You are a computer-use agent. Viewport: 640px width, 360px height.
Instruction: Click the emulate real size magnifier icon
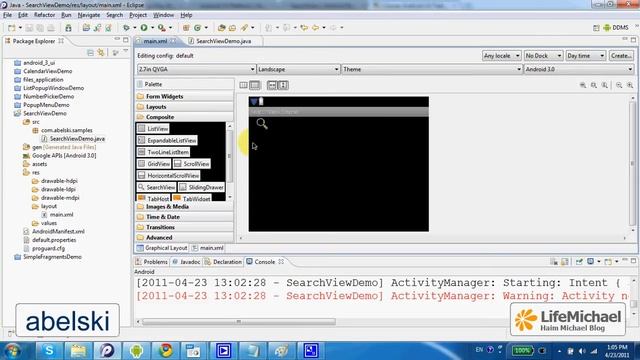pos(583,85)
